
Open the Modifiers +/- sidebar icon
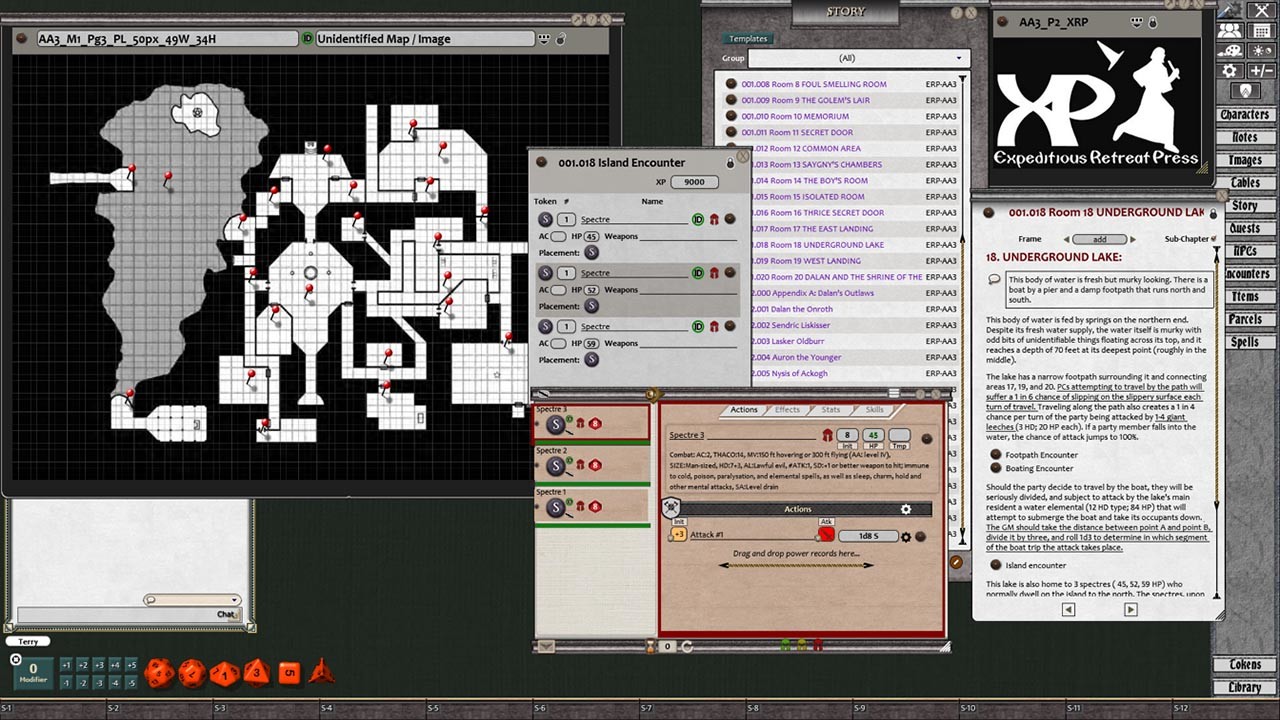pos(1261,70)
